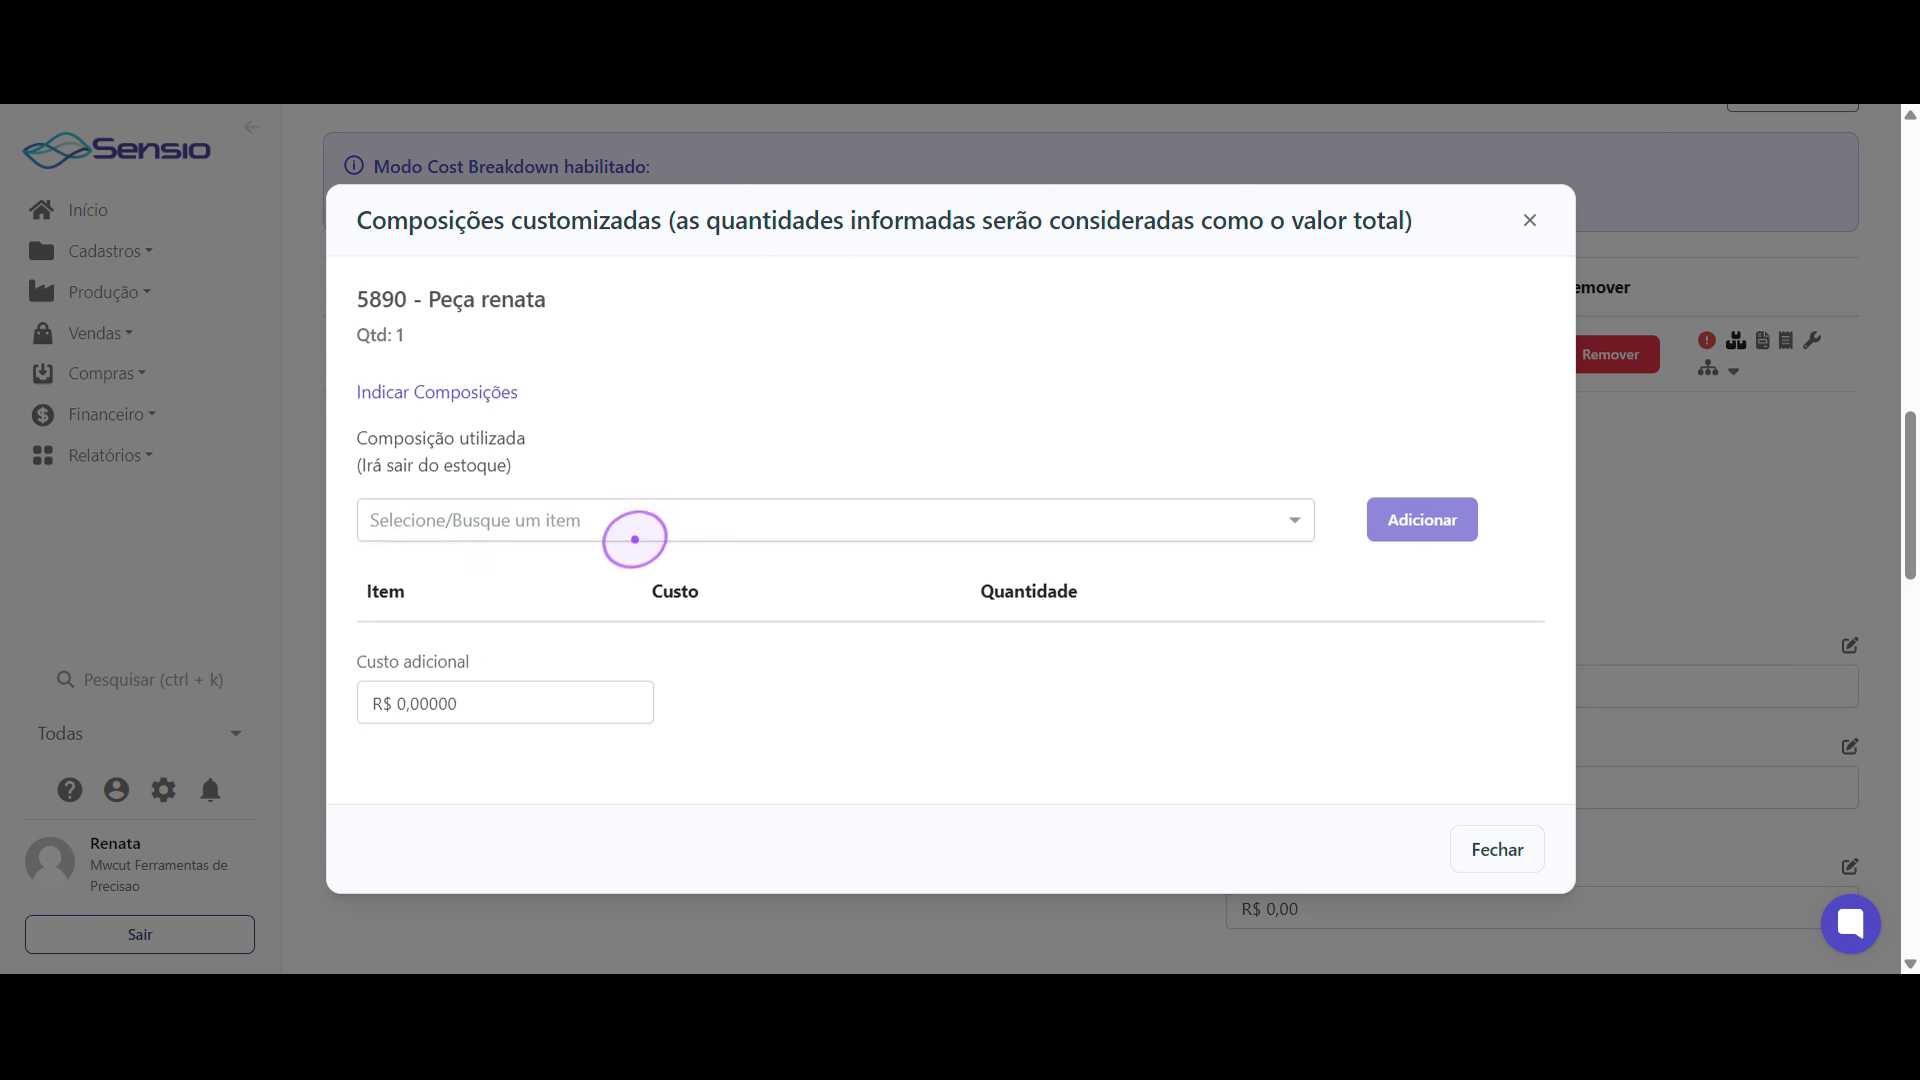
Task: Click the Cadastros folder icon
Action: pos(42,251)
